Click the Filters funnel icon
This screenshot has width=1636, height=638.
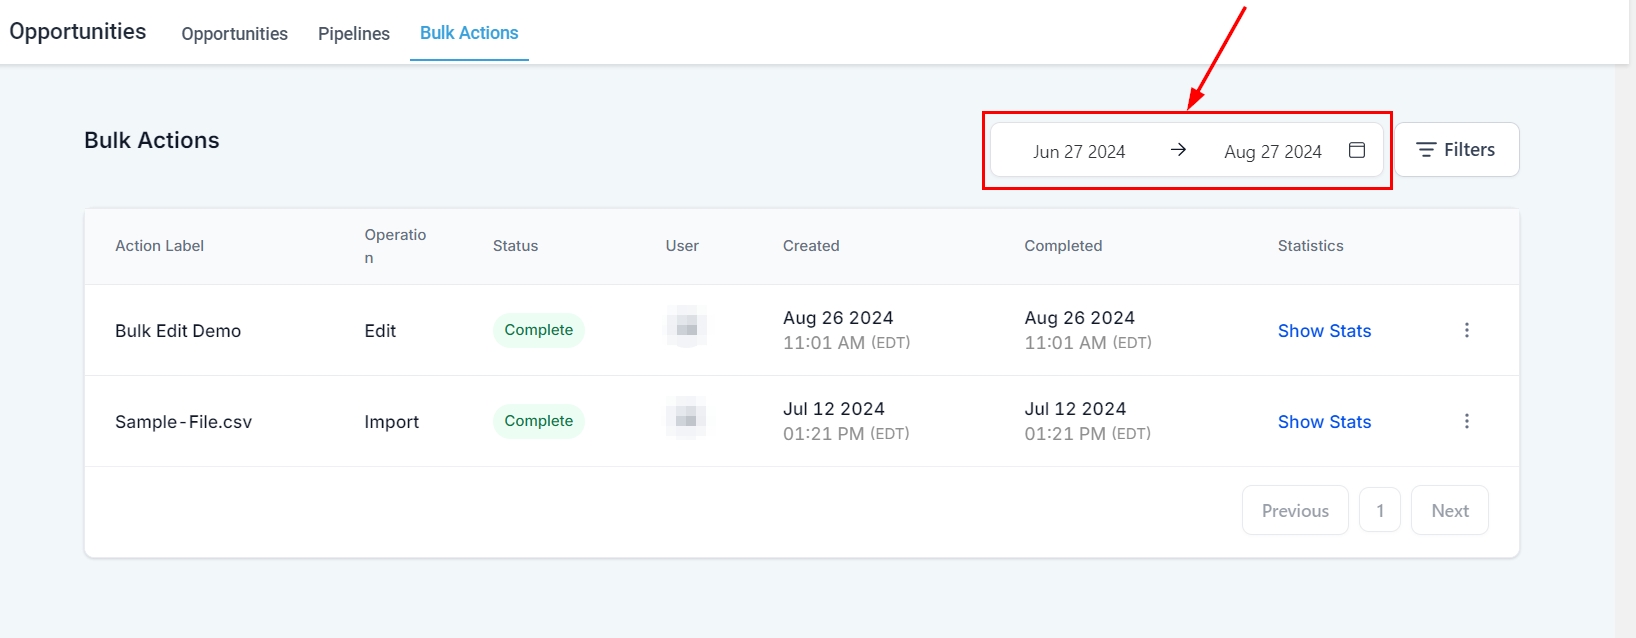click(1426, 150)
